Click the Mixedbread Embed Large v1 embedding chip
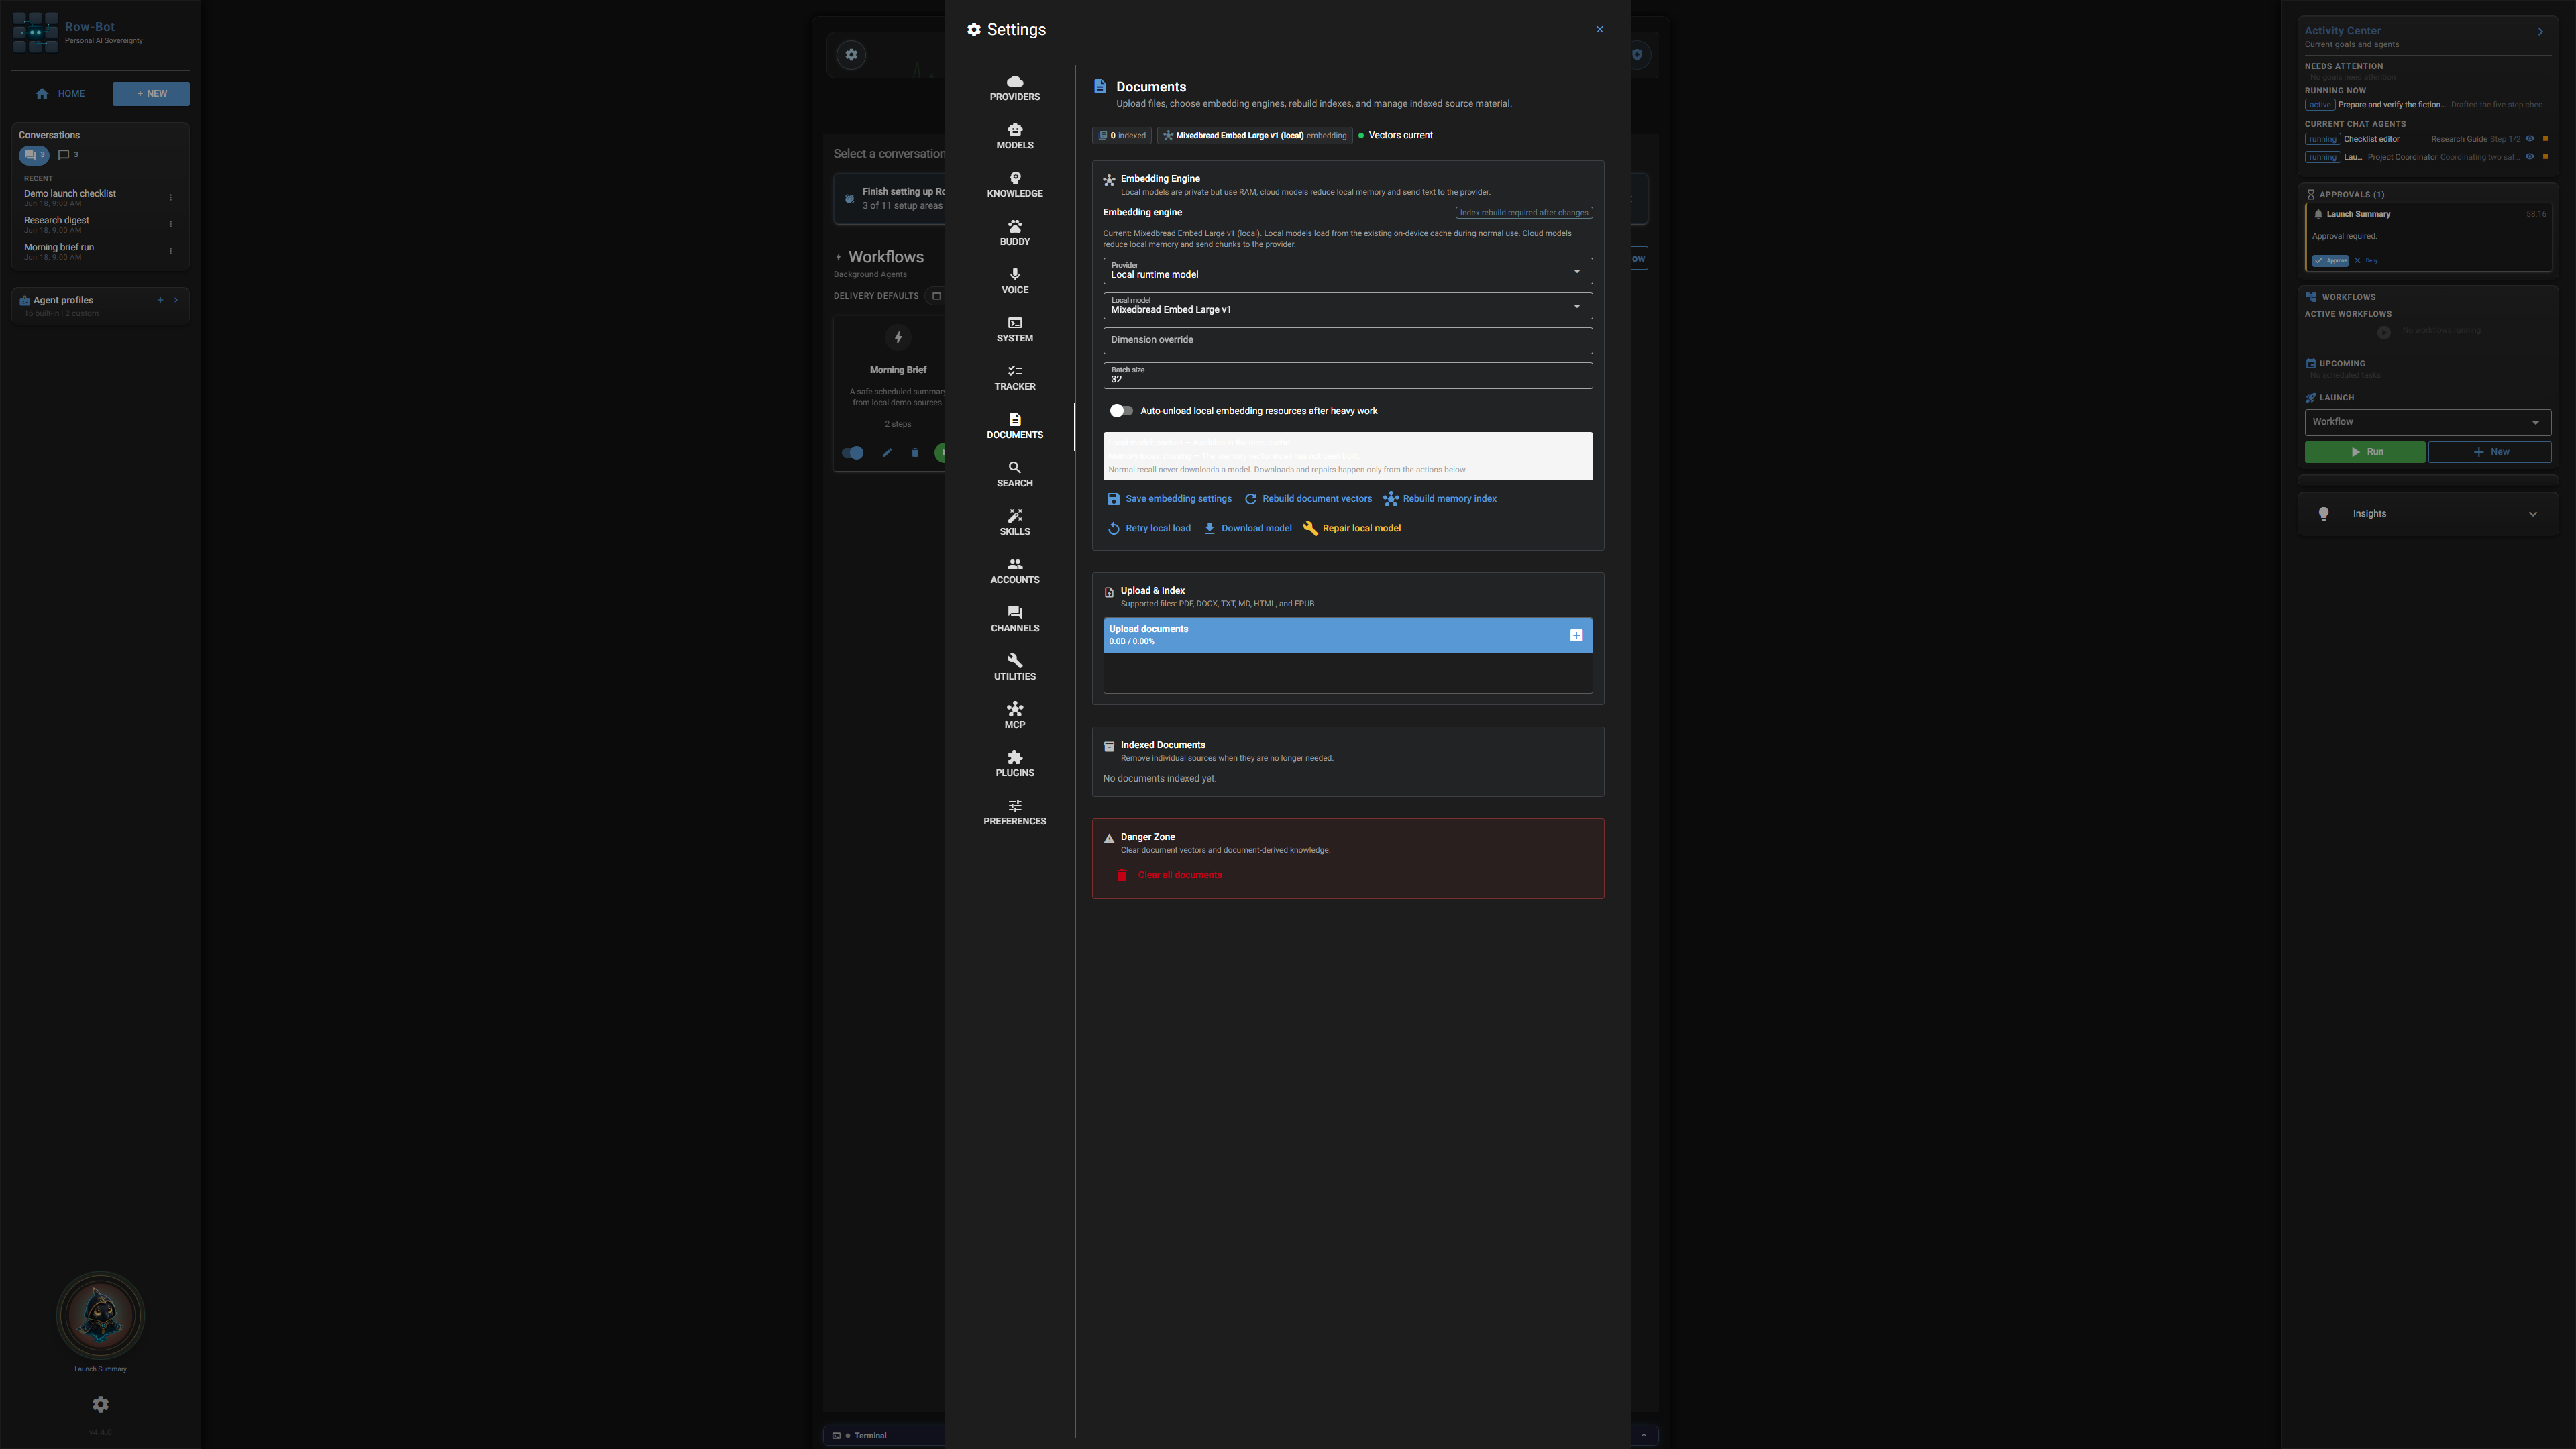Screen dimensions: 2576x1449 pos(1254,135)
